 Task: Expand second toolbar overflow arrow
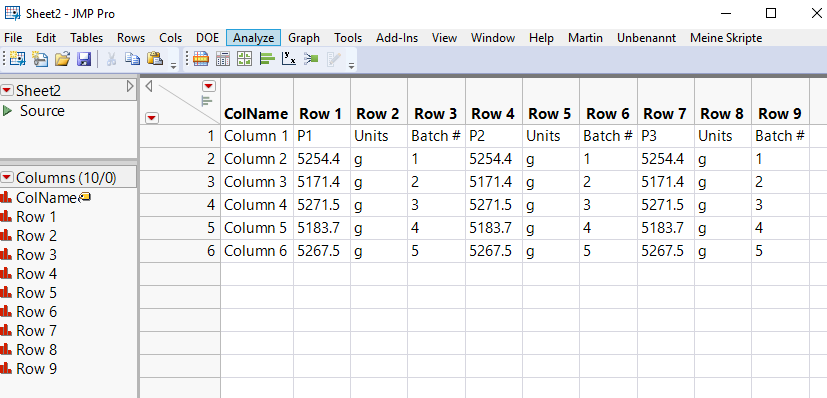point(352,66)
